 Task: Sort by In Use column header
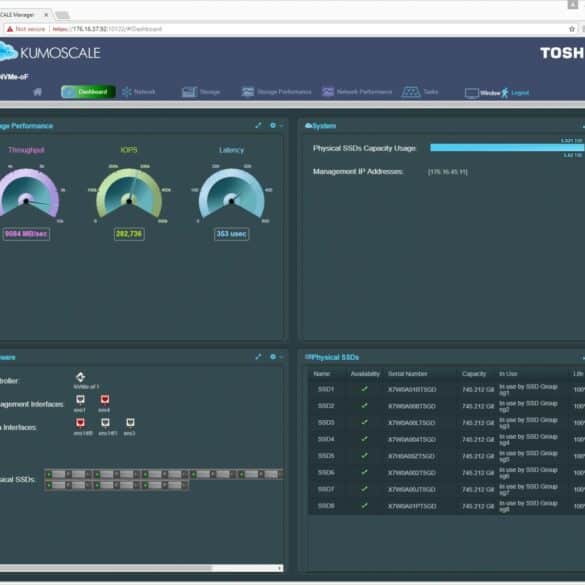508,373
